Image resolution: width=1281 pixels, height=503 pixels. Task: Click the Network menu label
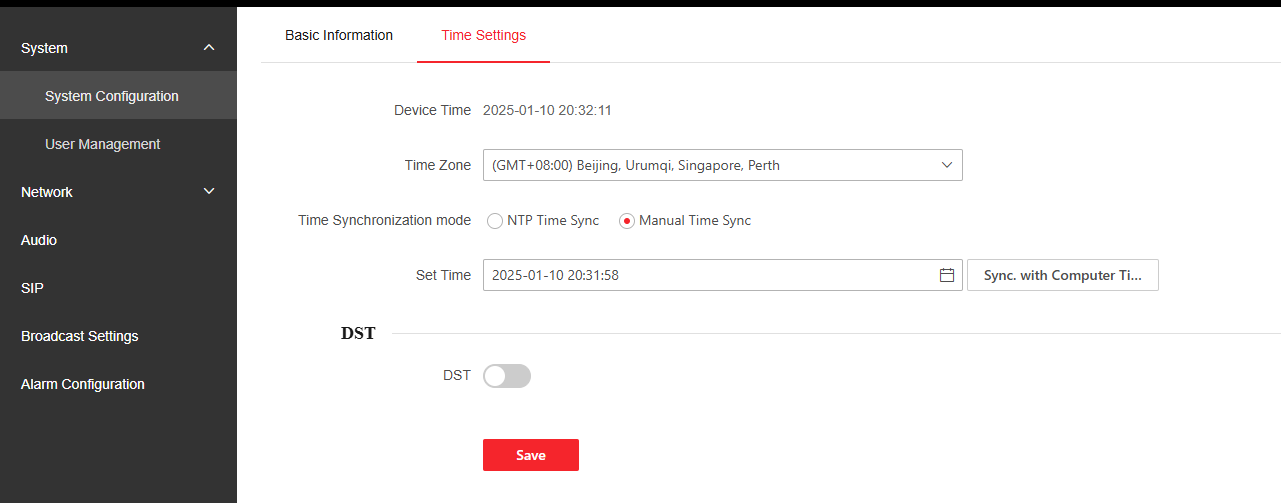pyautogui.click(x=47, y=192)
